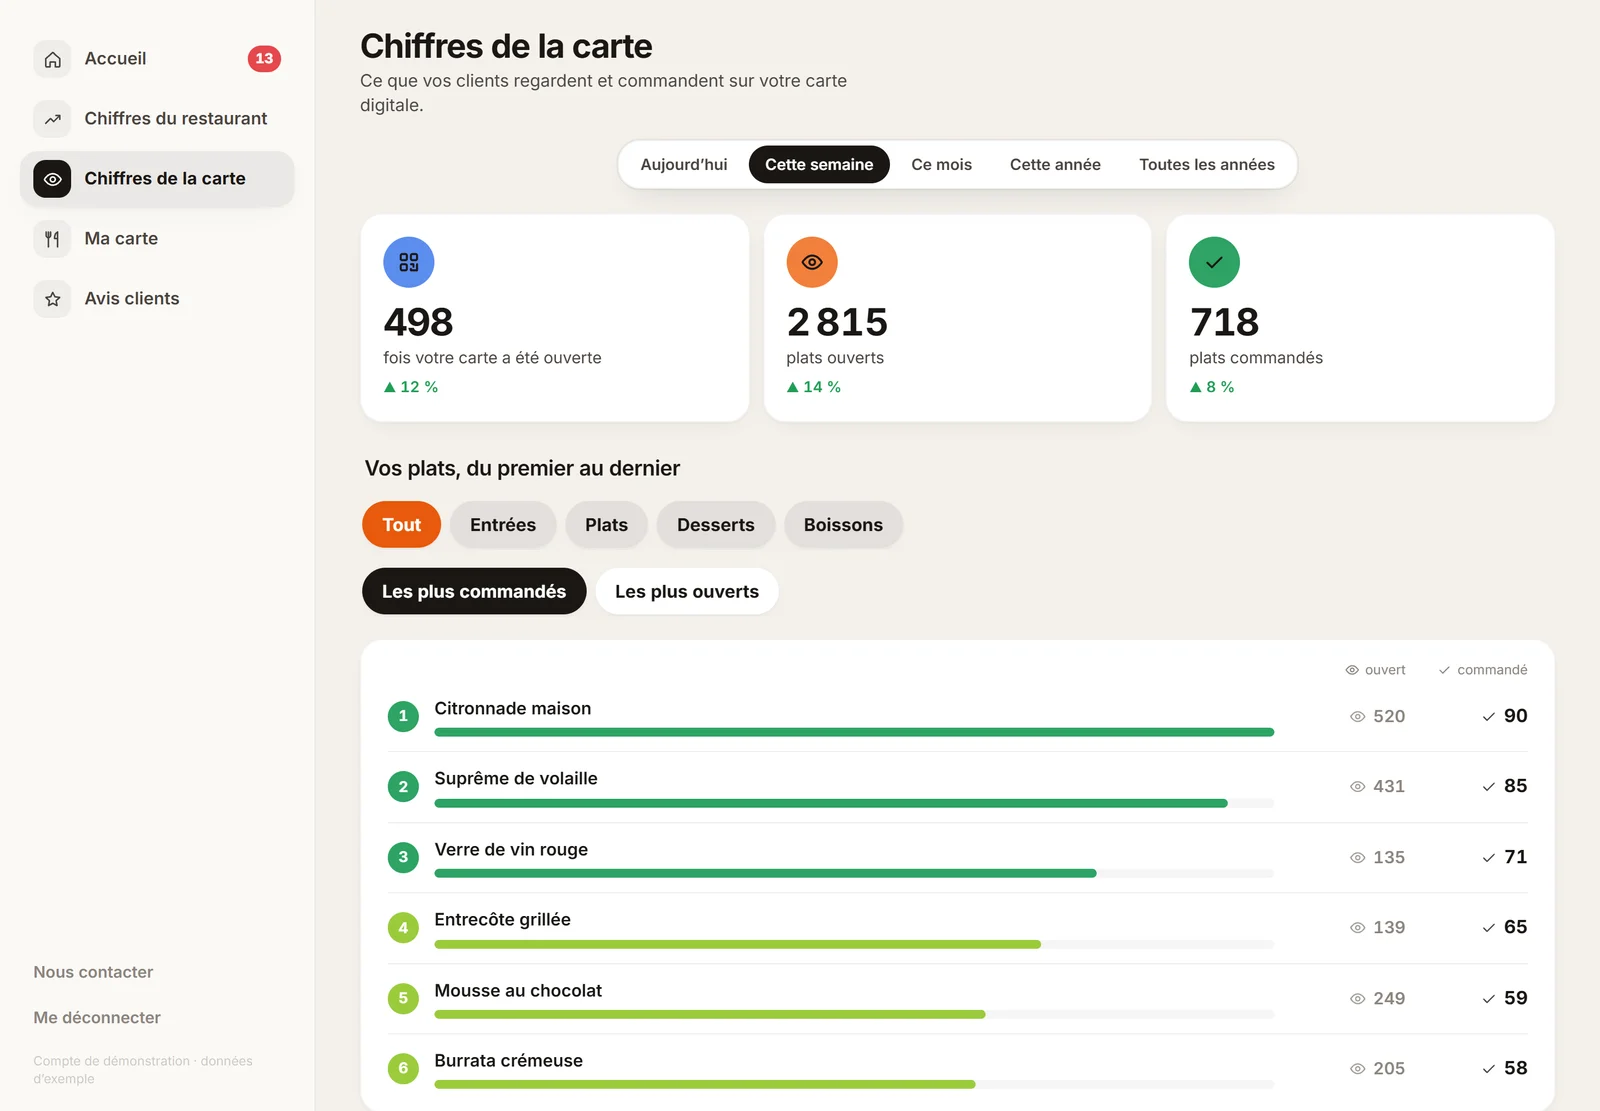This screenshot has width=1600, height=1111.
Task: Sort by Les plus commandés
Action: coord(474,592)
